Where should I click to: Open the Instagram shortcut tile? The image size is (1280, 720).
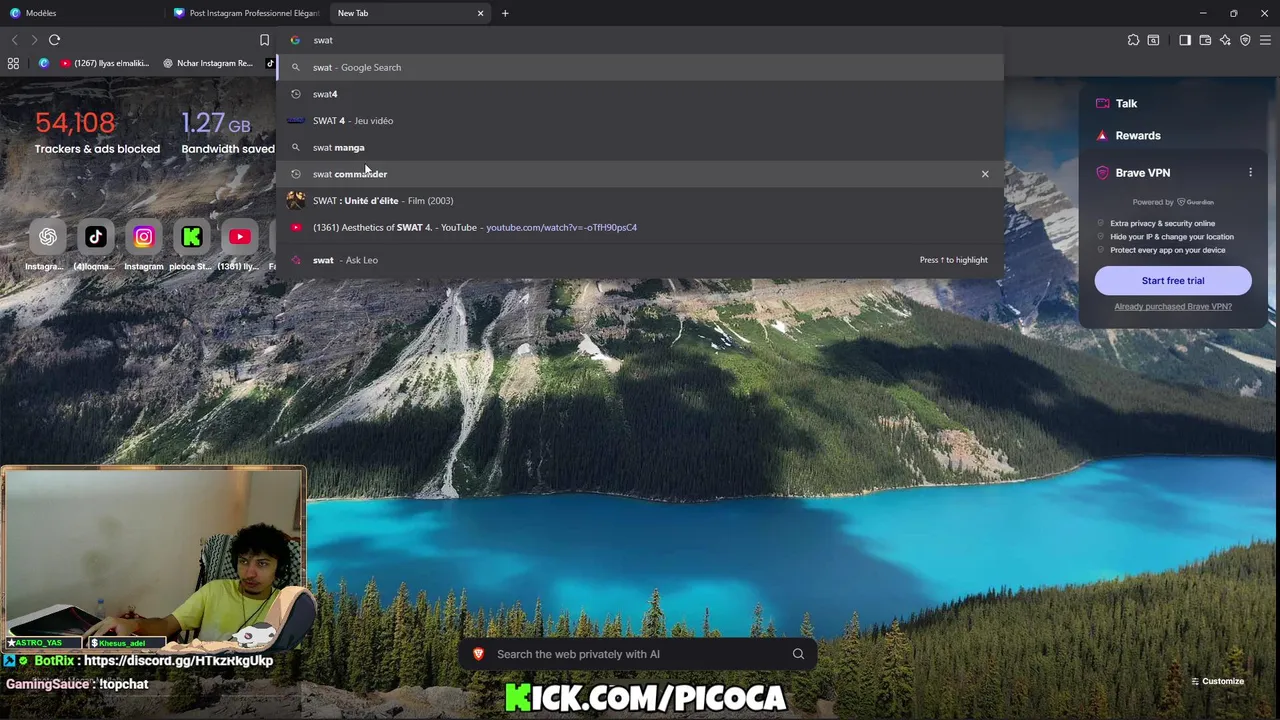click(x=144, y=237)
